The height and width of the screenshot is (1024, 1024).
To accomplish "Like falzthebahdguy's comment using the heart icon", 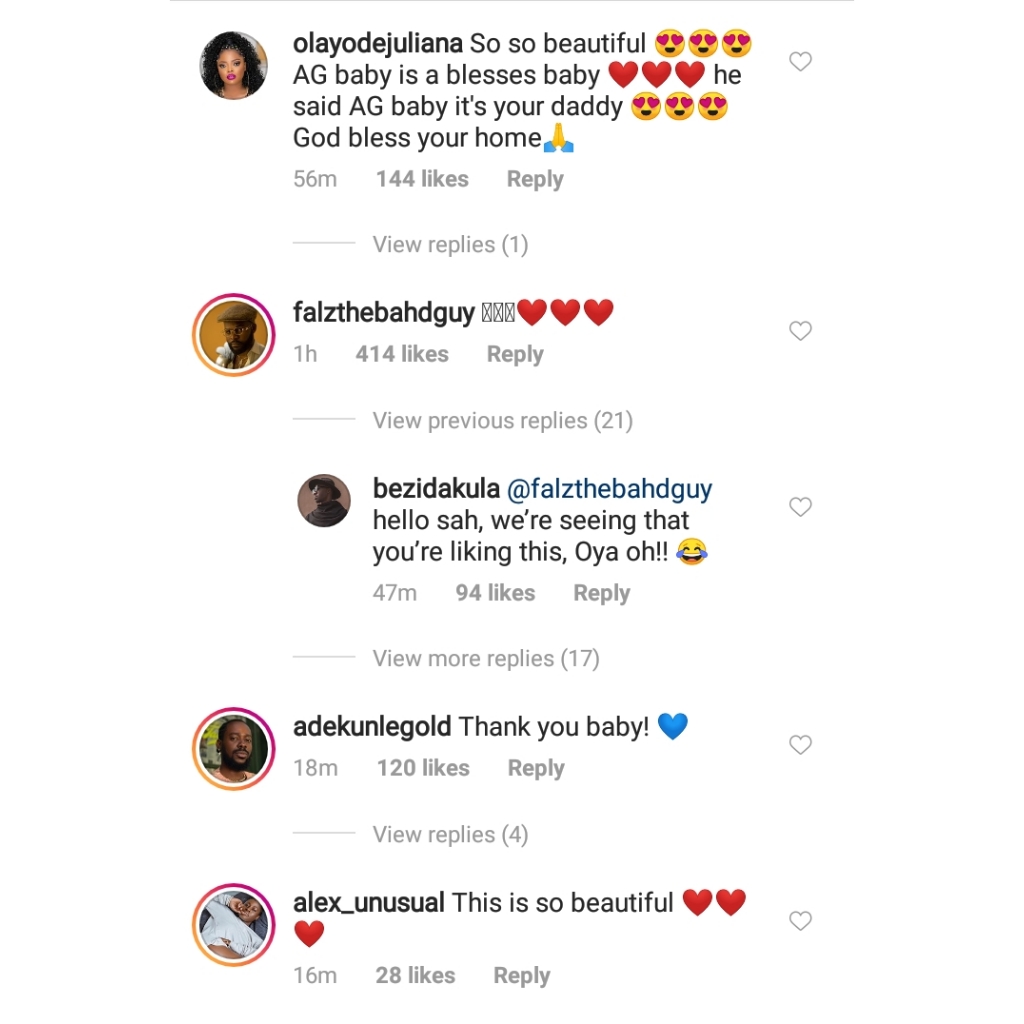I will [x=800, y=330].
